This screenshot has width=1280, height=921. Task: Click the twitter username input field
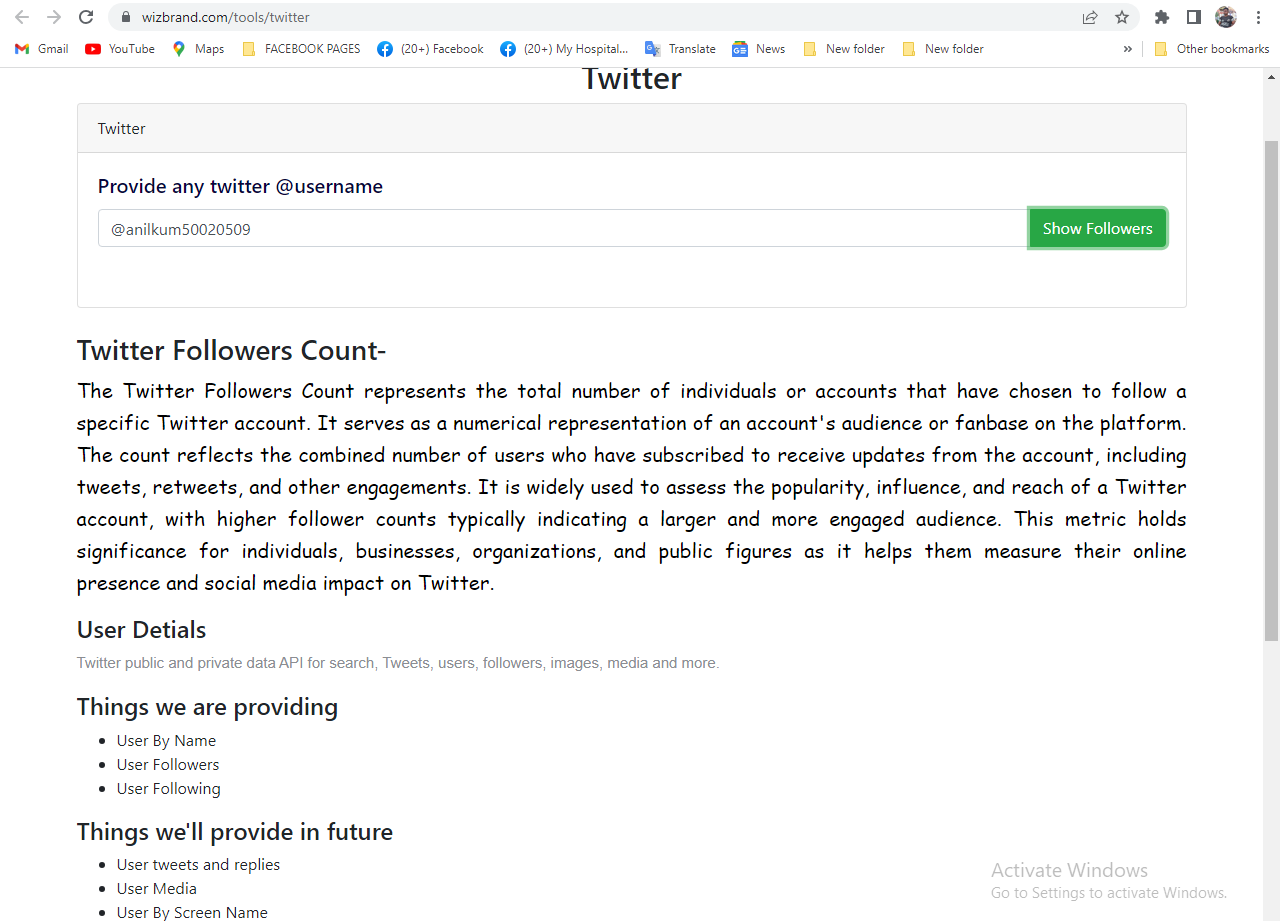(560, 228)
